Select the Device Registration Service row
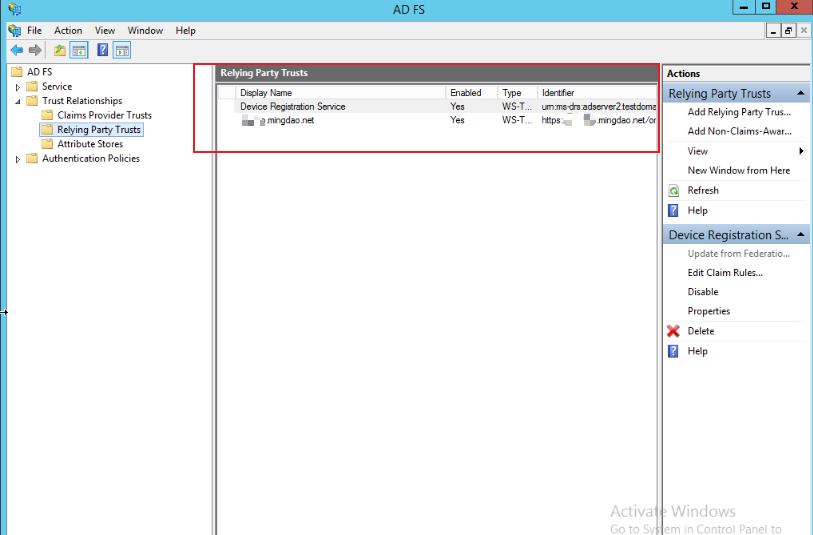Image resolution: width=813 pixels, height=535 pixels. coord(437,106)
